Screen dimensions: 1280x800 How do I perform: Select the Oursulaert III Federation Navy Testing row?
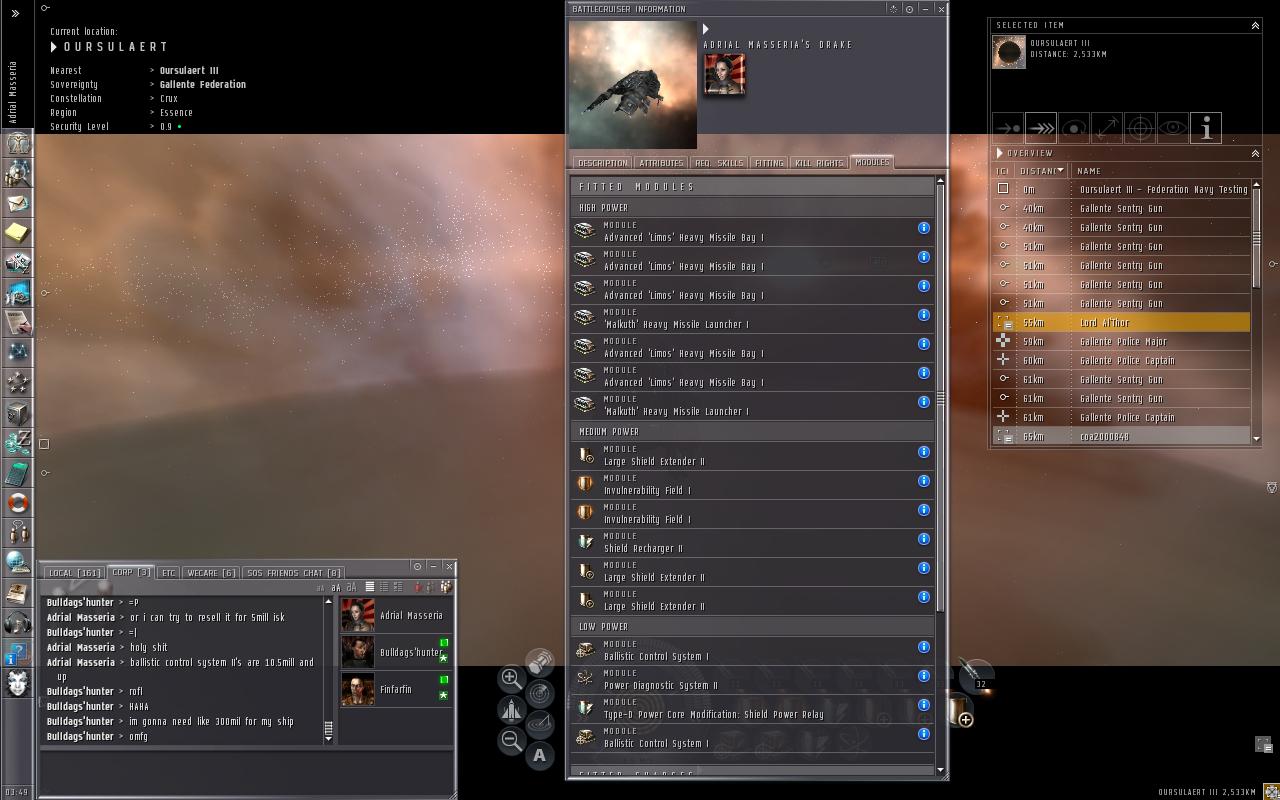point(1121,190)
